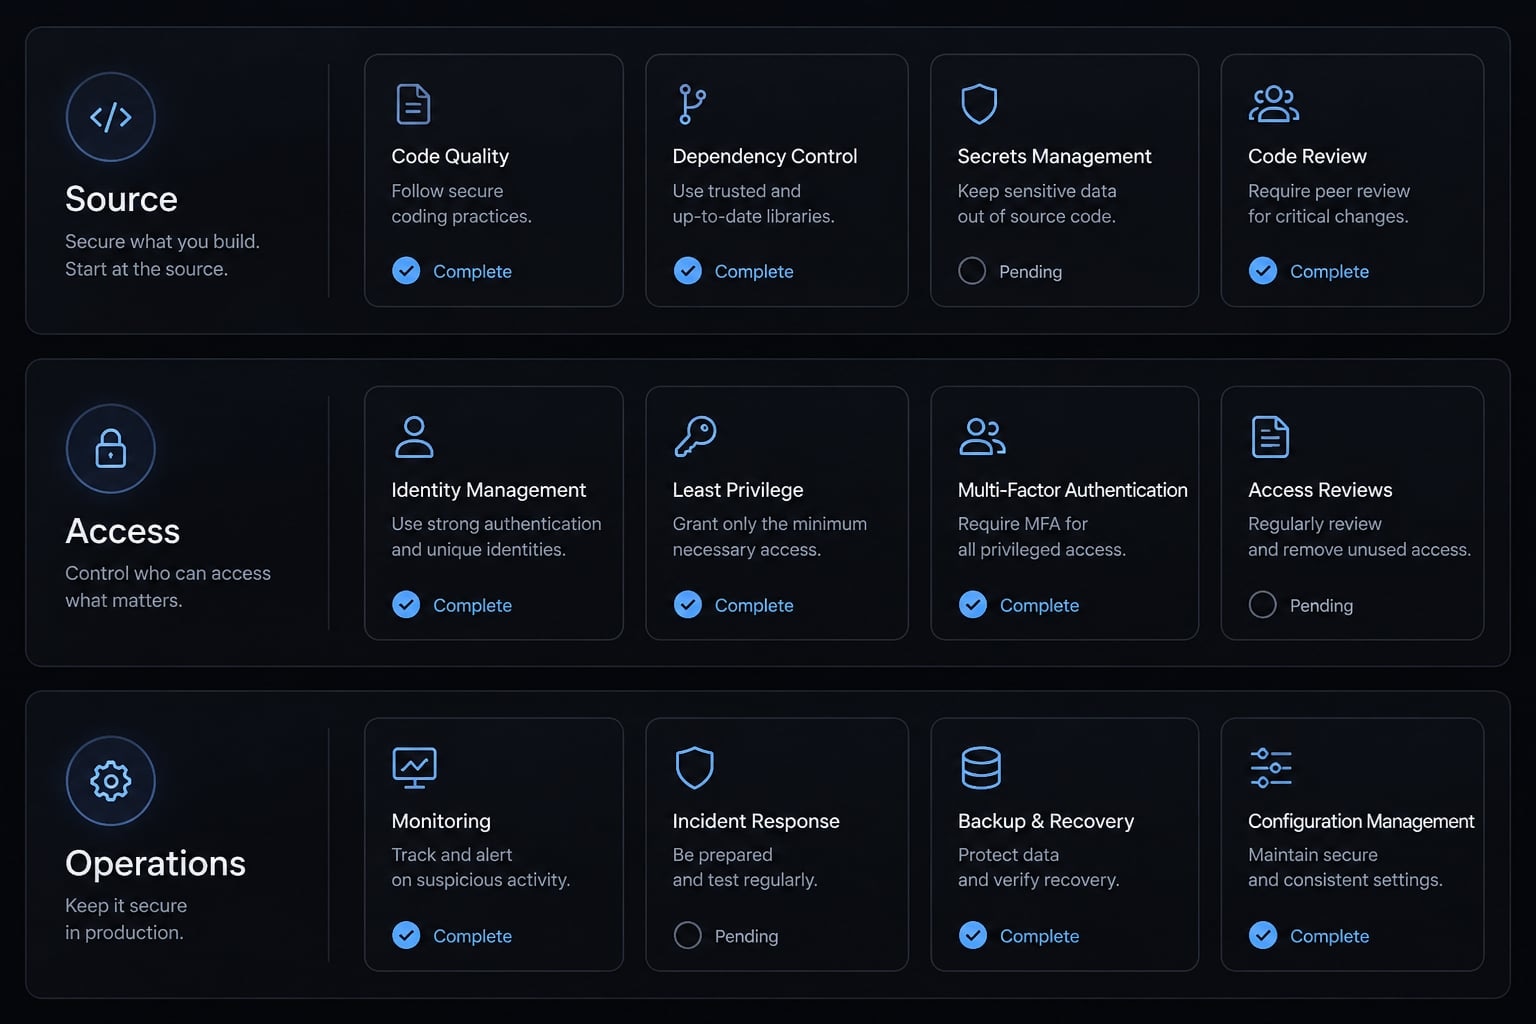Click the Monitoring screen chart icon
Viewport: 1536px width, 1024px height.
point(414,768)
